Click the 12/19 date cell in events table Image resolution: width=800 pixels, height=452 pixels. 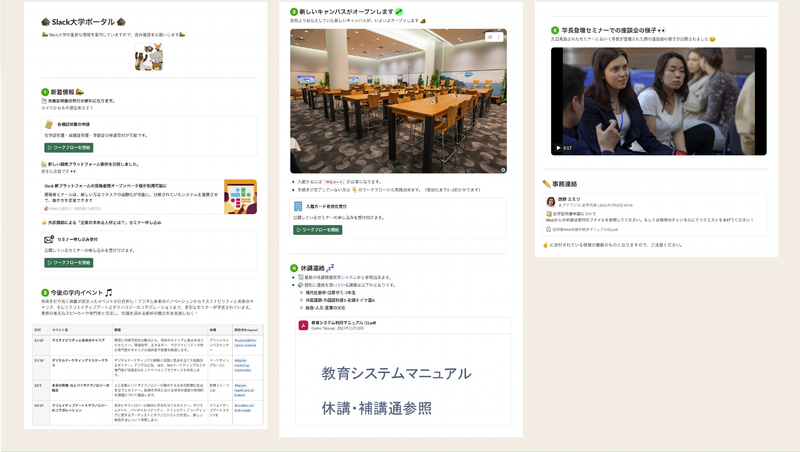click(x=40, y=413)
